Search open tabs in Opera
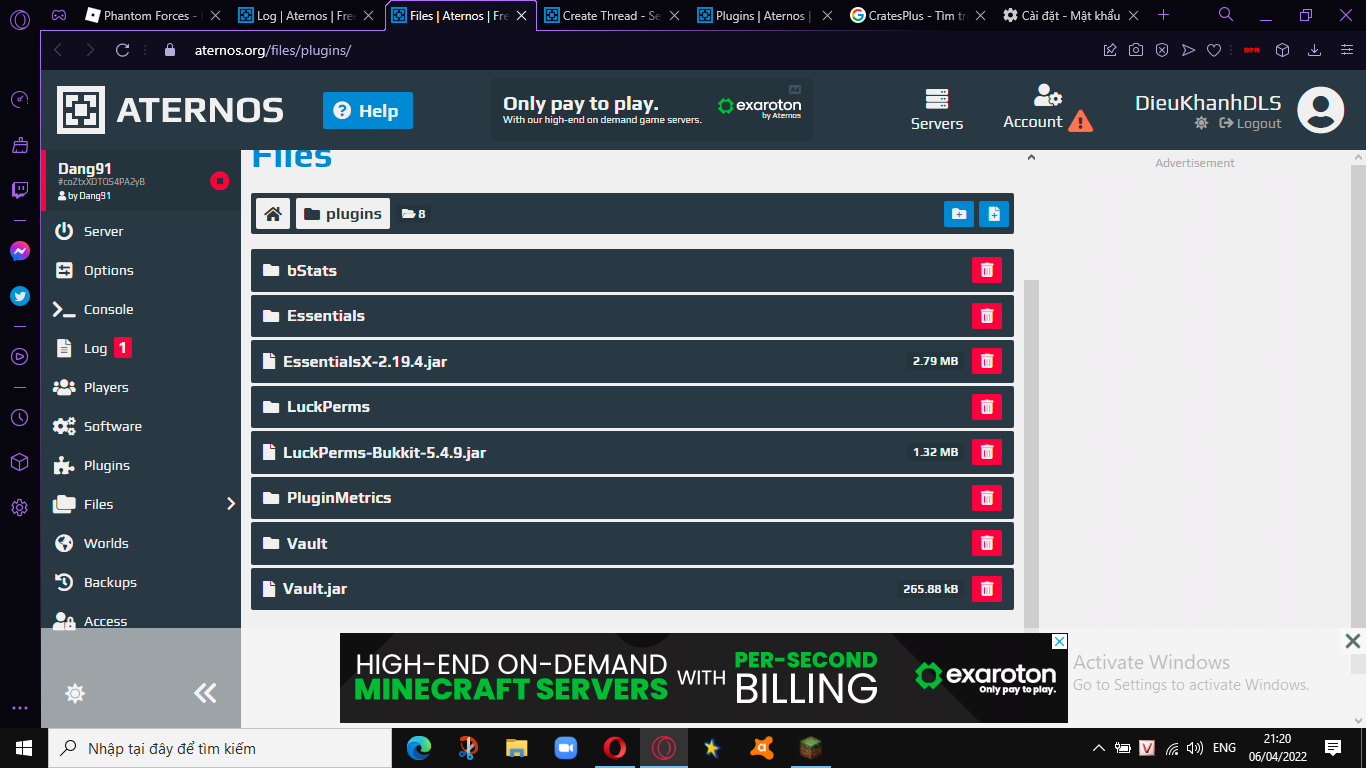Screen dimensions: 1366x768 [1226, 15]
